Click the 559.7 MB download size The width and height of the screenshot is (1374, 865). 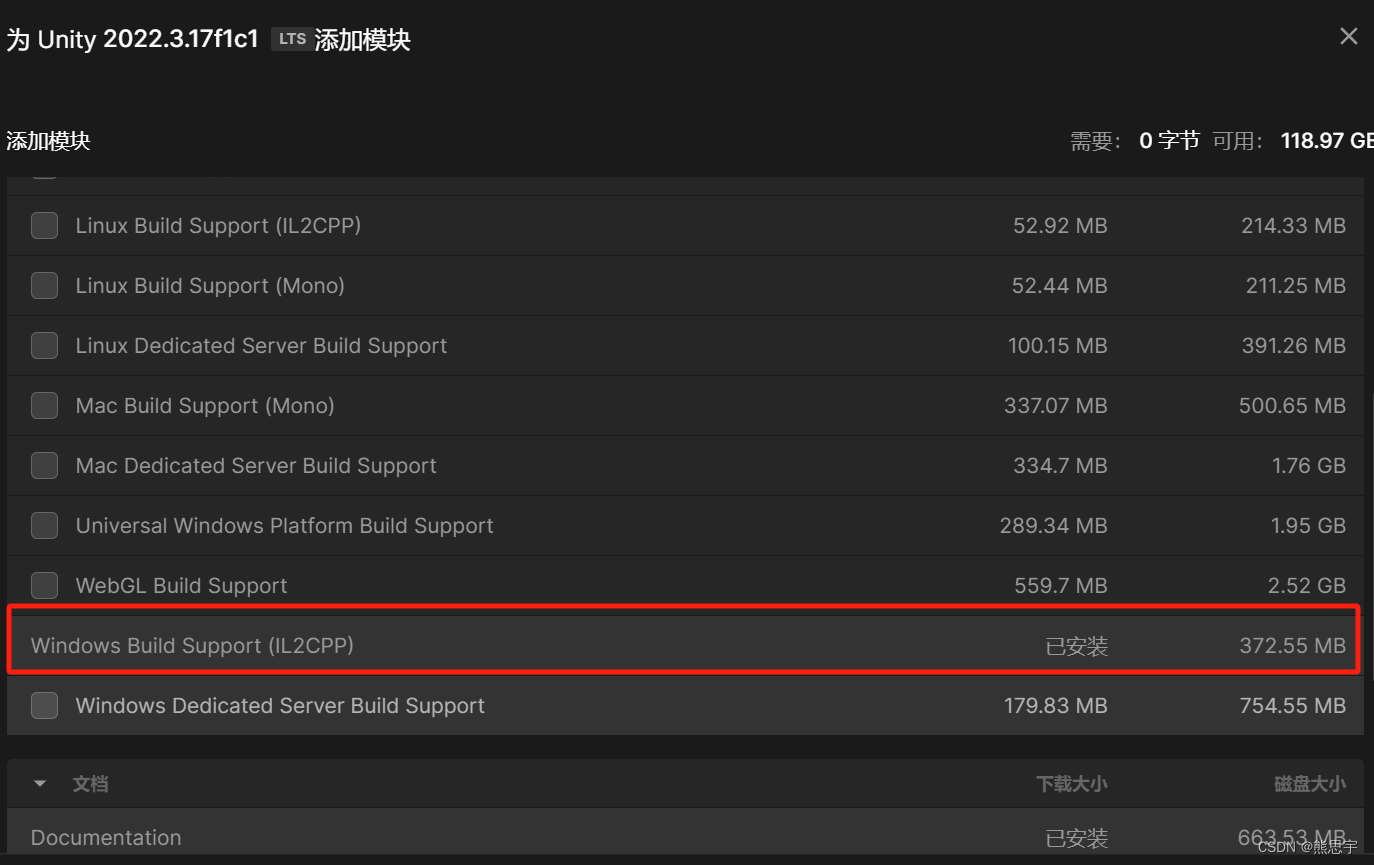point(1061,586)
